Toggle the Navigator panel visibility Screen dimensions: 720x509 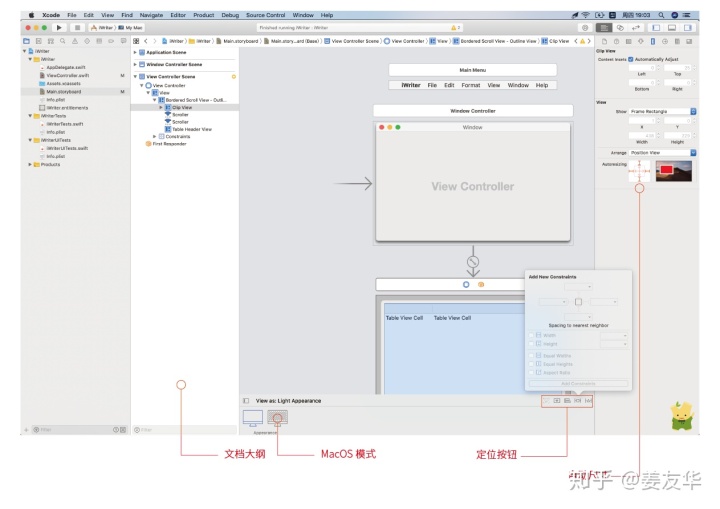click(x=656, y=28)
